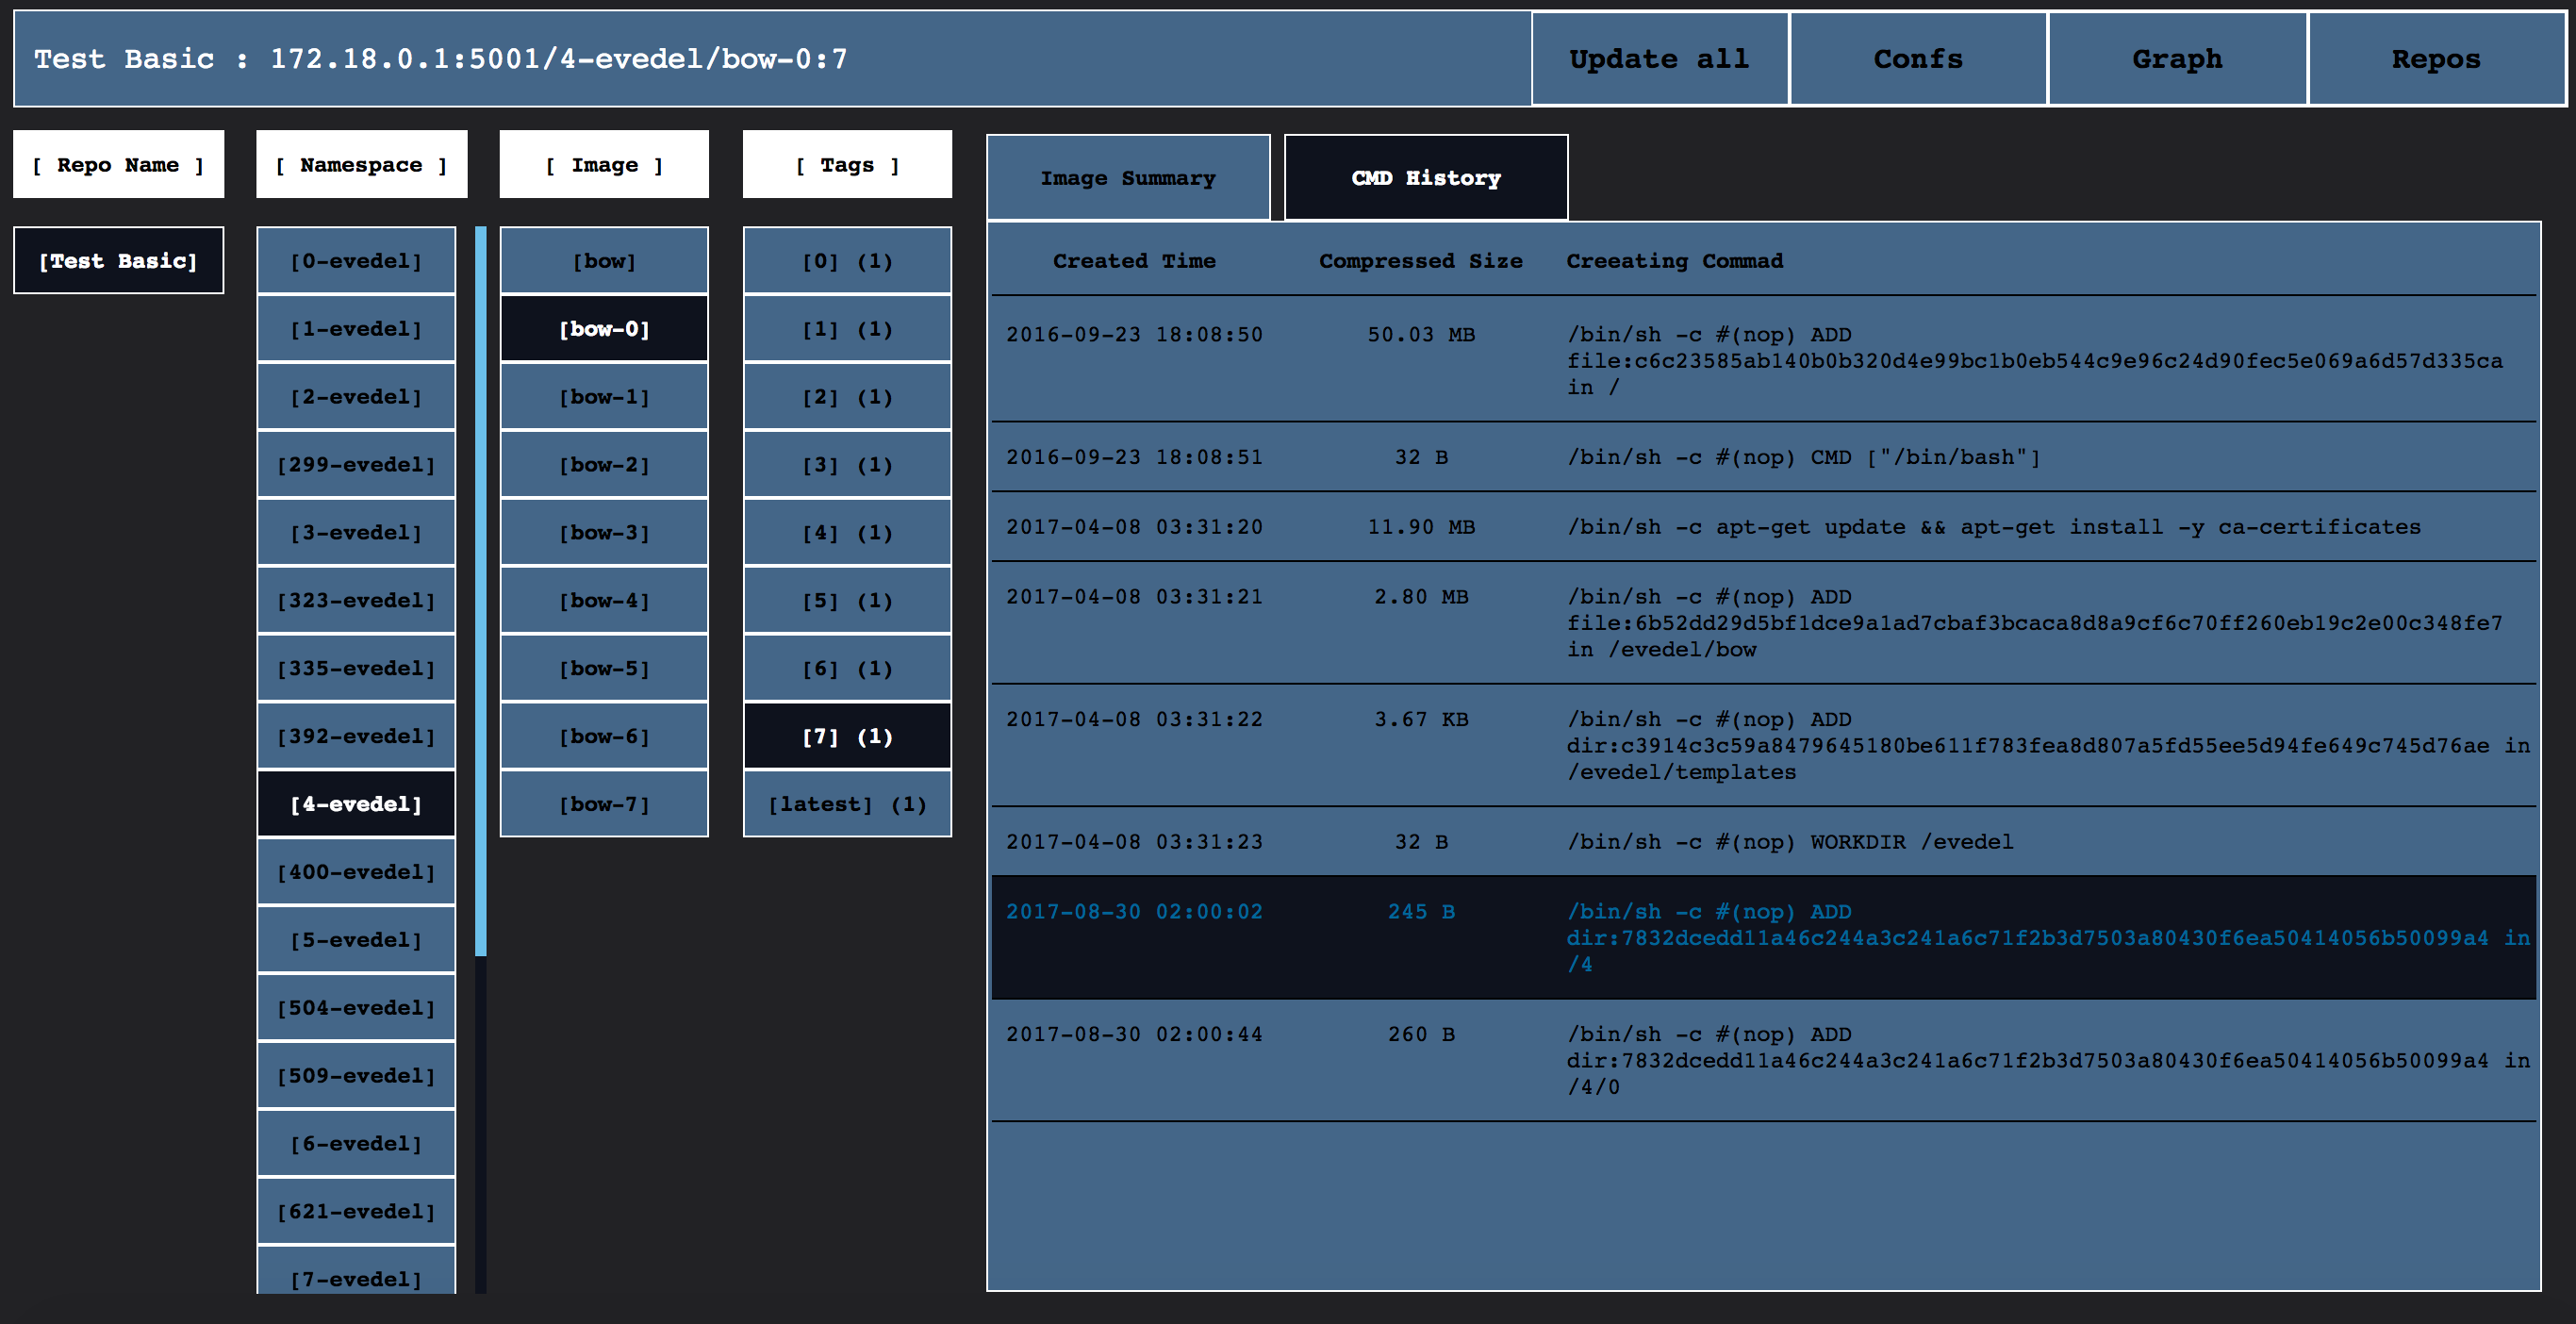
Task: Click the Tags column header
Action: (847, 165)
